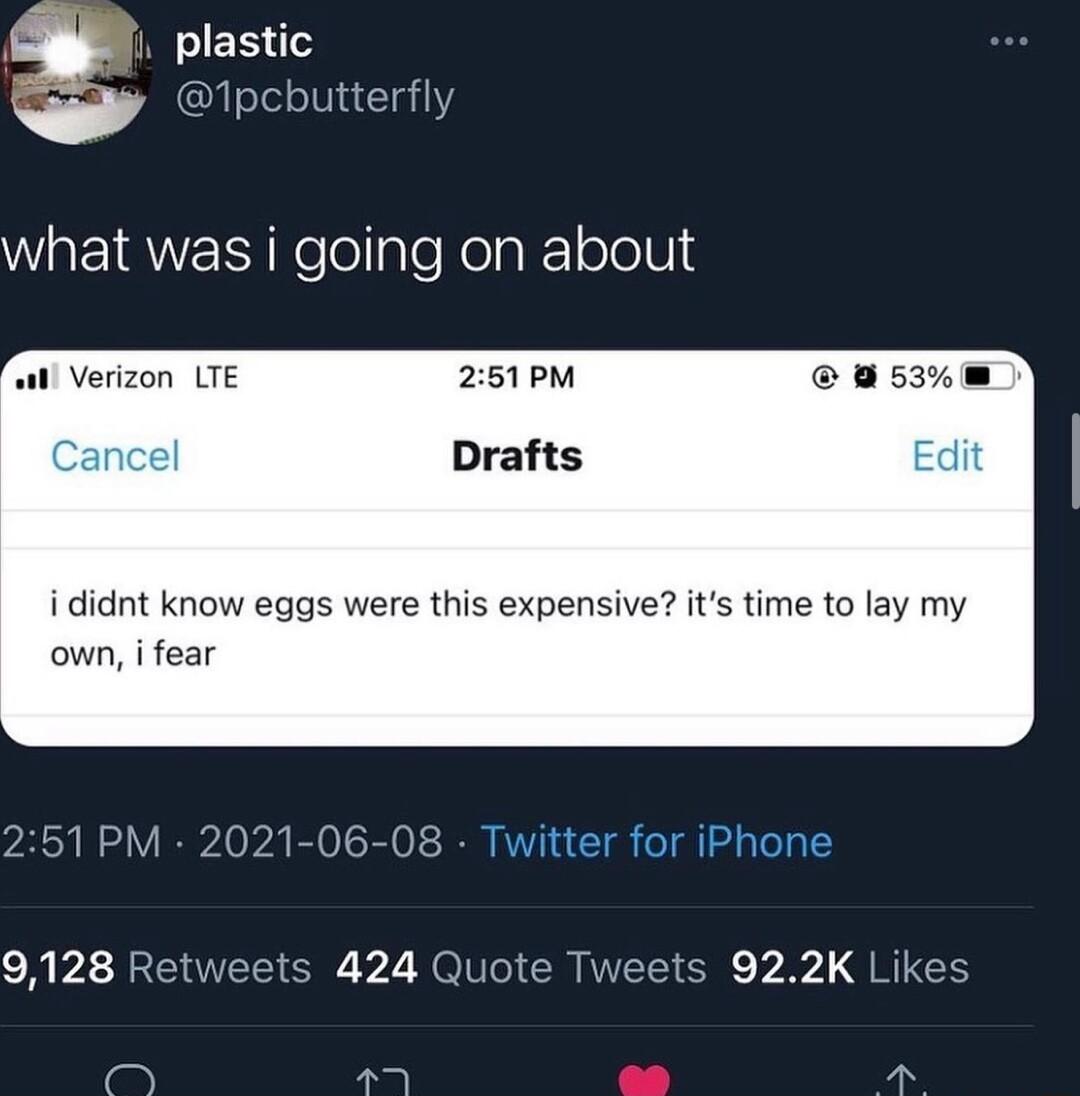
Task: Tap the battery icon in embedded status bar
Action: [x=988, y=377]
